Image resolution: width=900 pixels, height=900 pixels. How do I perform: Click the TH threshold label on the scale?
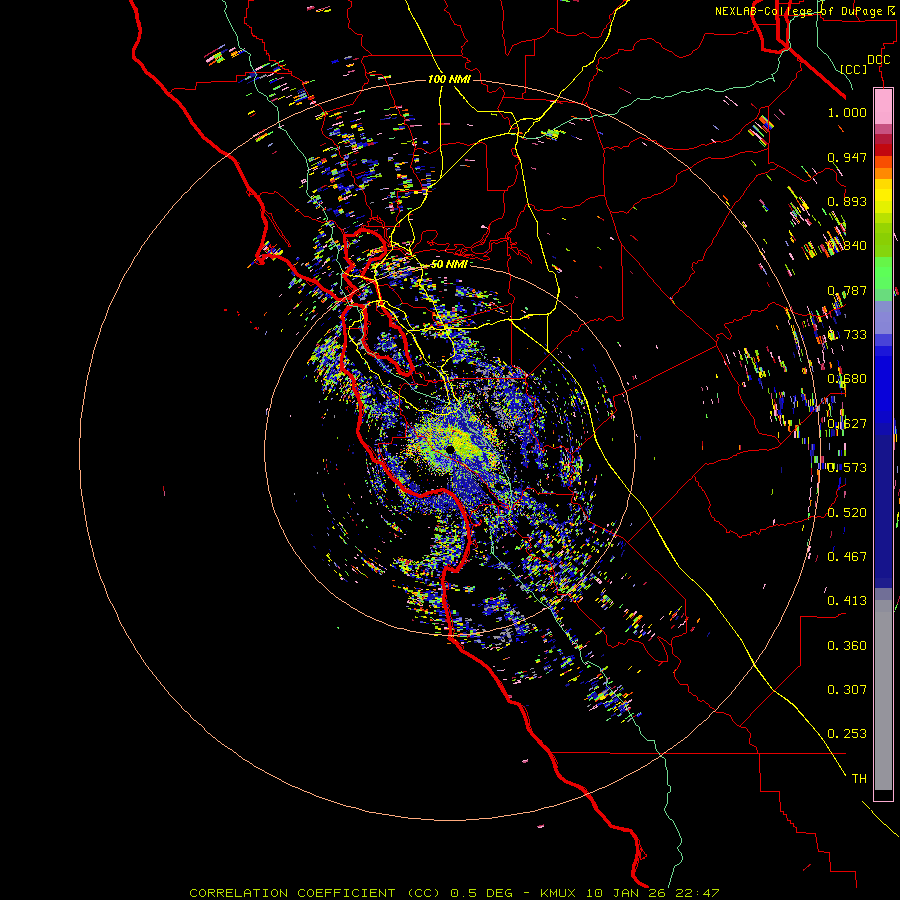(x=859, y=779)
